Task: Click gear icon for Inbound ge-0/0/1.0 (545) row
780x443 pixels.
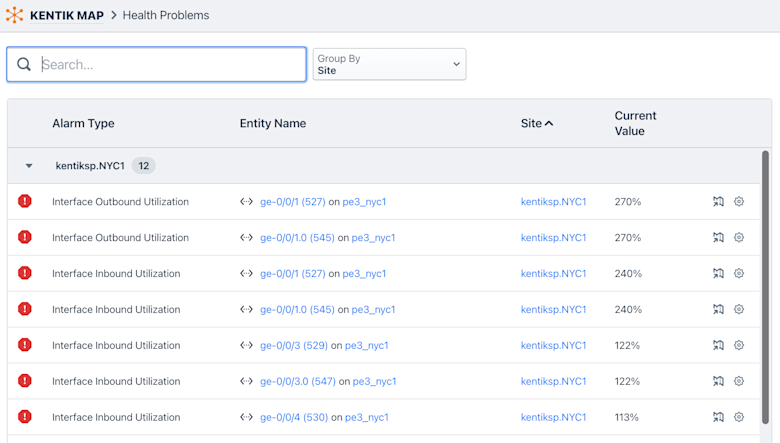Action: pyautogui.click(x=739, y=309)
